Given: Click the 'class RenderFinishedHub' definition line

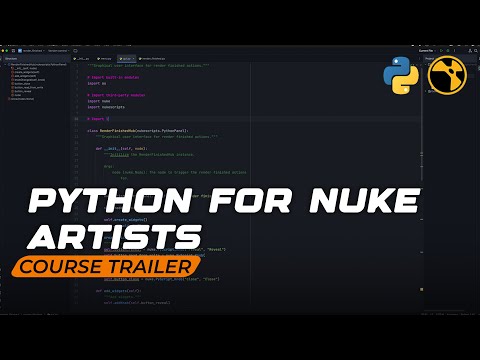Looking at the screenshot, I should coord(138,131).
